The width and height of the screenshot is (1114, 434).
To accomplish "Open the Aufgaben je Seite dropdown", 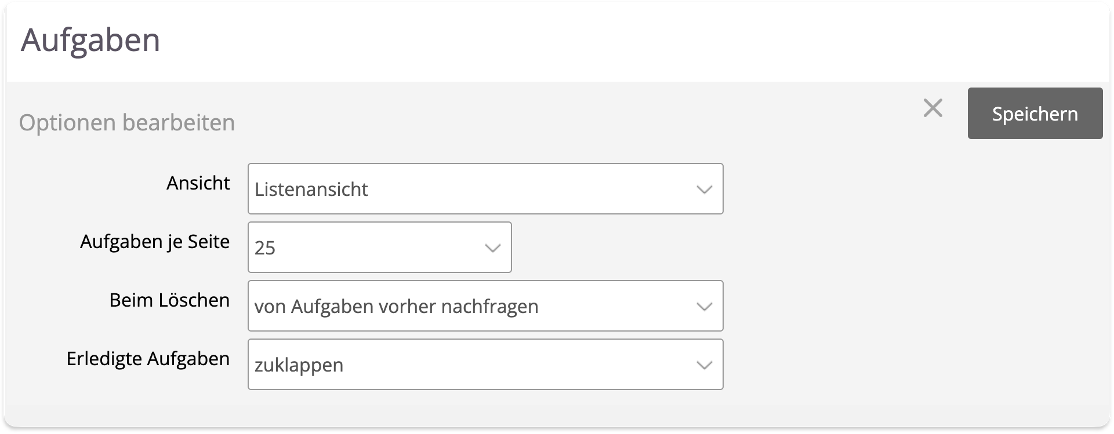I will click(379, 247).
